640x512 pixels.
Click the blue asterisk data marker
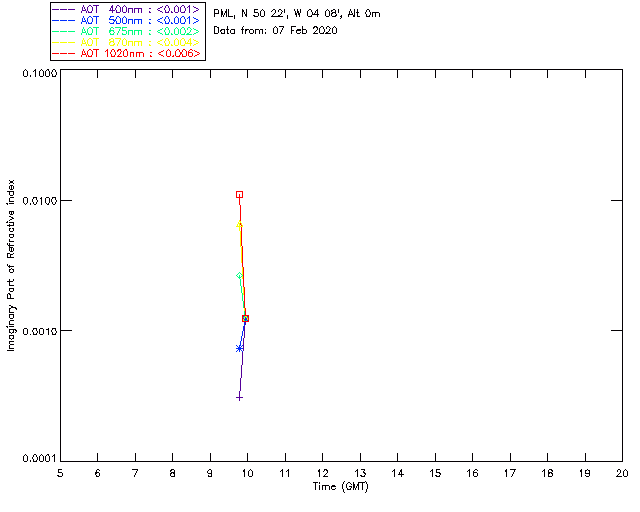(x=240, y=348)
